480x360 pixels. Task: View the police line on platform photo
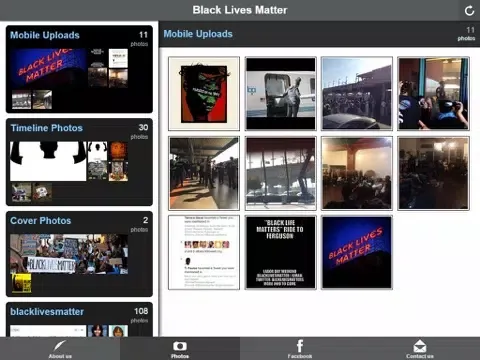[x=204, y=173]
